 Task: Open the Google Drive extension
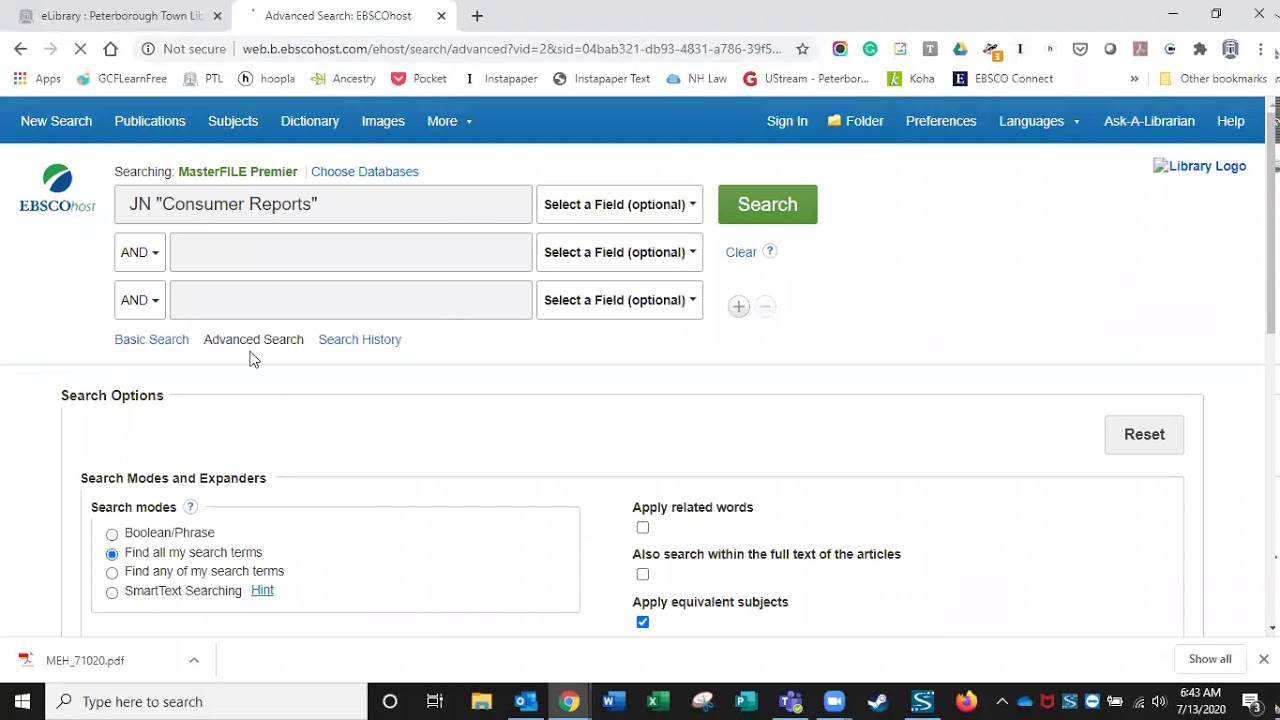(960, 49)
